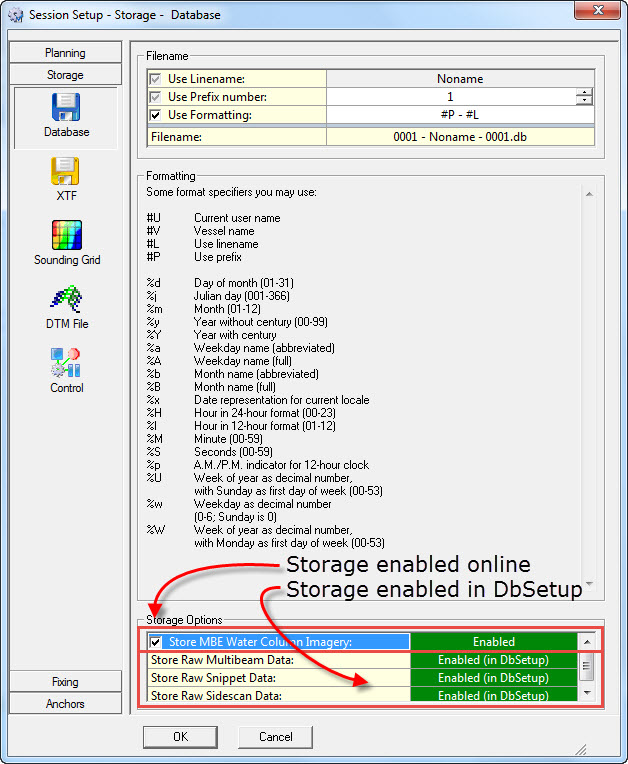Open the Fixing section
Image resolution: width=628 pixels, height=764 pixels.
(x=65, y=682)
